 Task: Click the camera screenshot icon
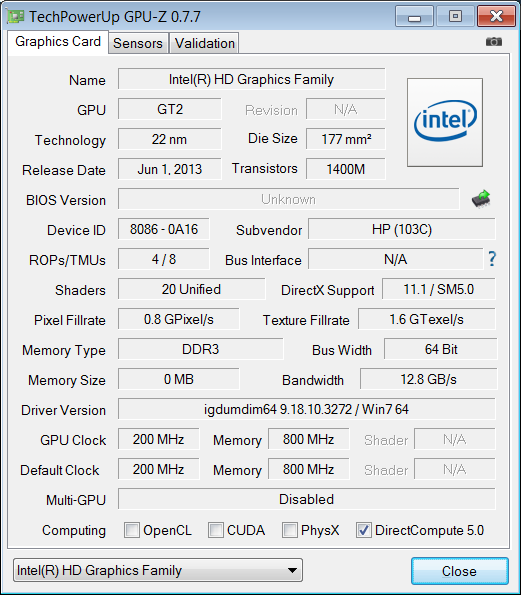(494, 41)
